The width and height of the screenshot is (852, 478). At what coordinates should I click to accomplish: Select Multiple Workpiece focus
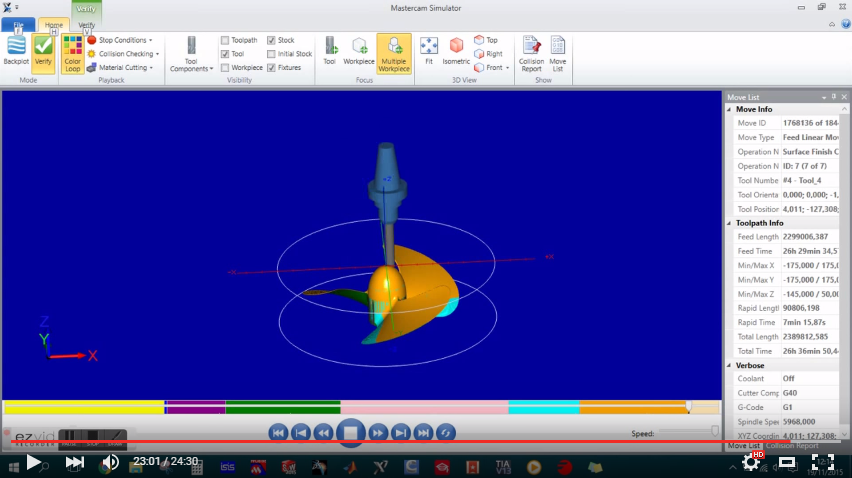pos(394,53)
